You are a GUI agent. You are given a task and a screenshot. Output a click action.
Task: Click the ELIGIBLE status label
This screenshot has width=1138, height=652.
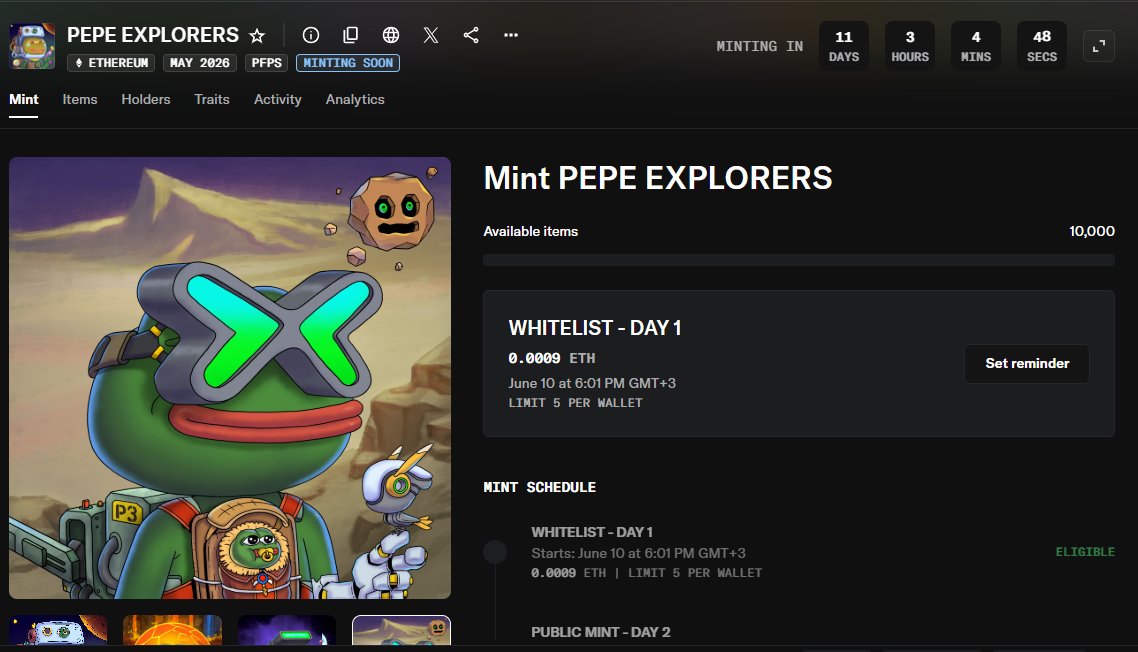tap(1085, 552)
